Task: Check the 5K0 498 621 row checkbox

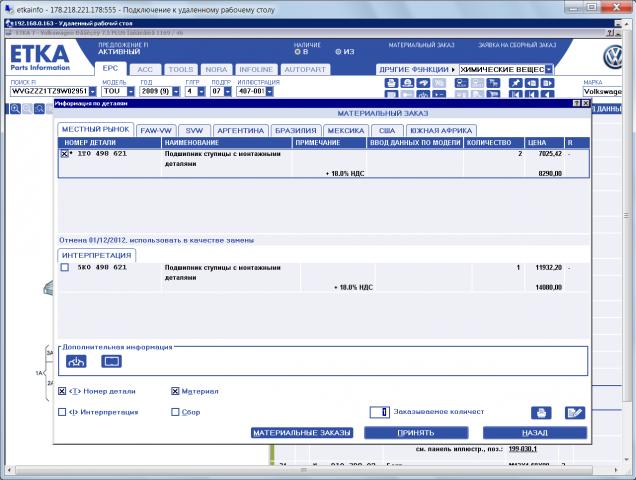Action: tap(64, 267)
